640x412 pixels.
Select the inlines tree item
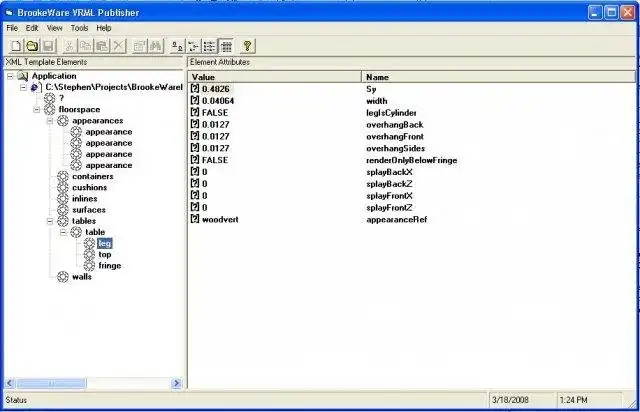point(85,198)
